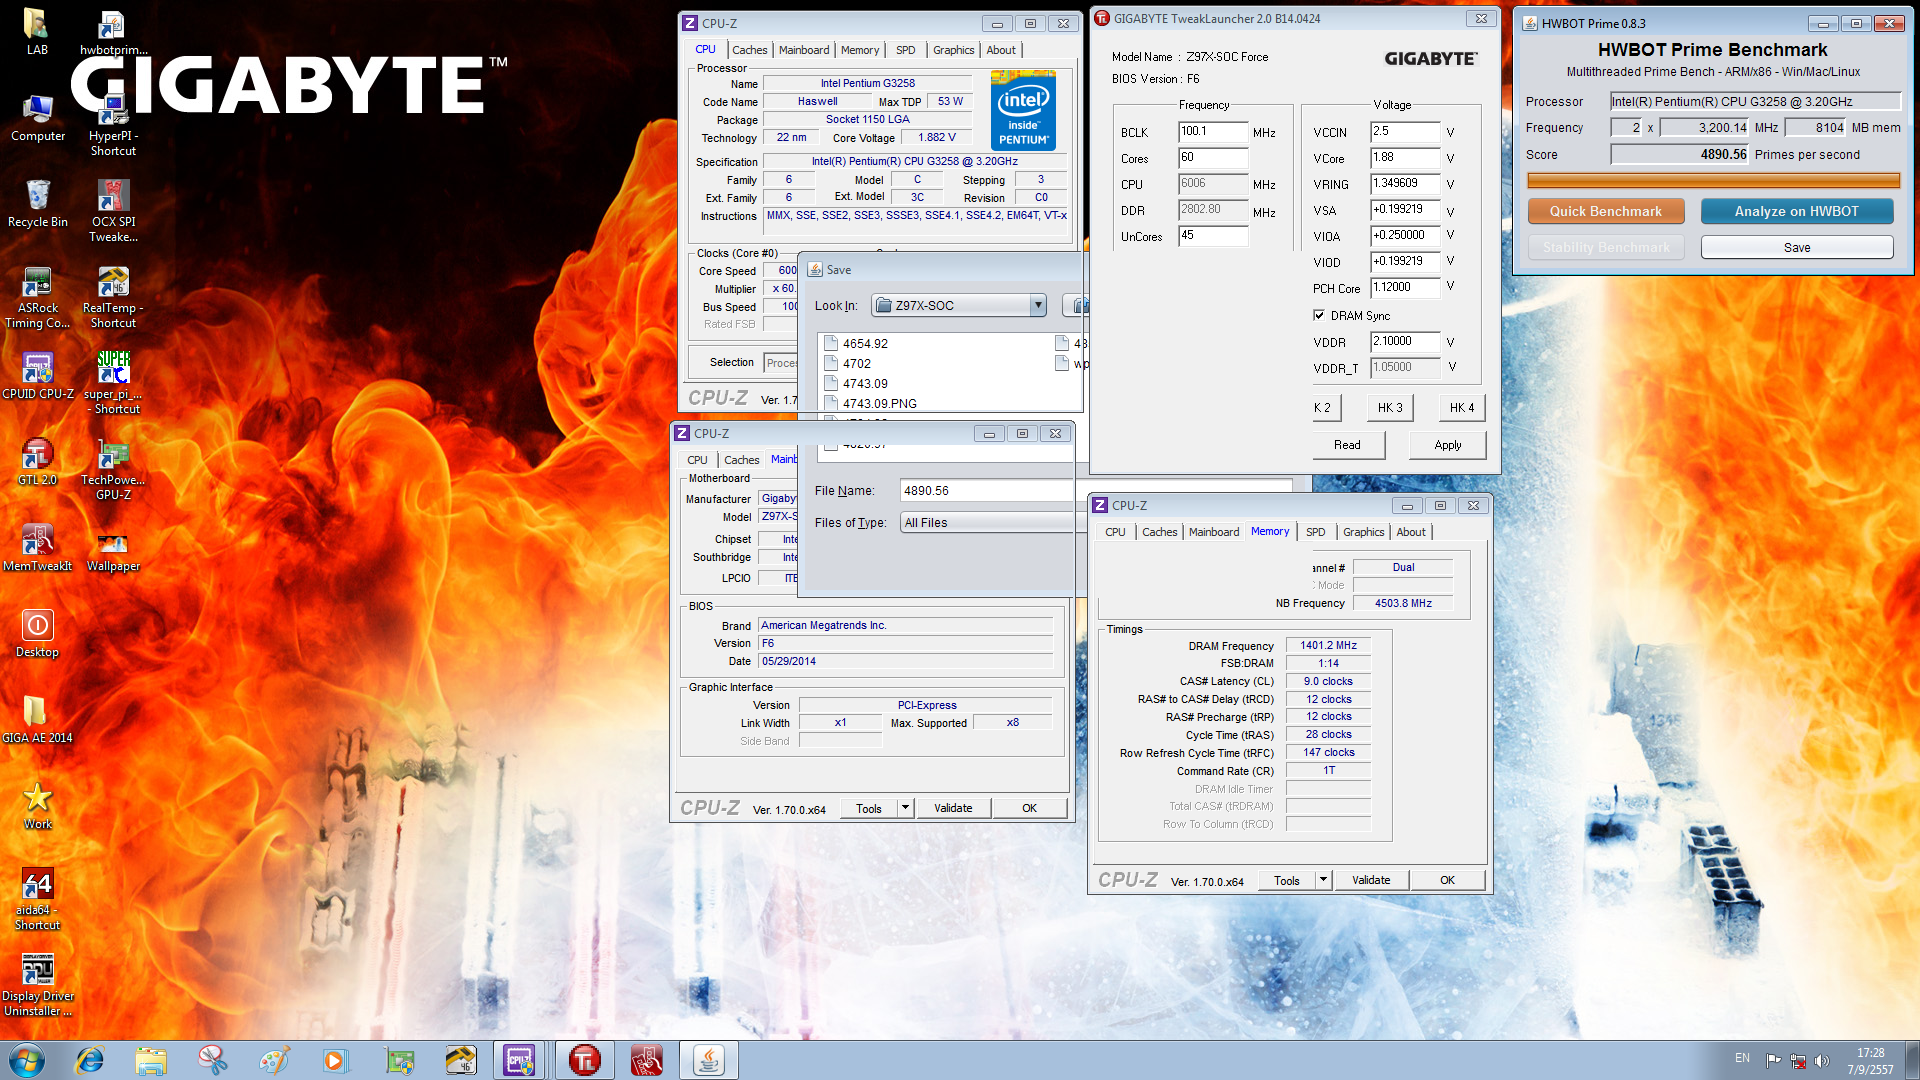1920x1080 pixels.
Task: Open the Files of Type combo box
Action: (x=987, y=523)
